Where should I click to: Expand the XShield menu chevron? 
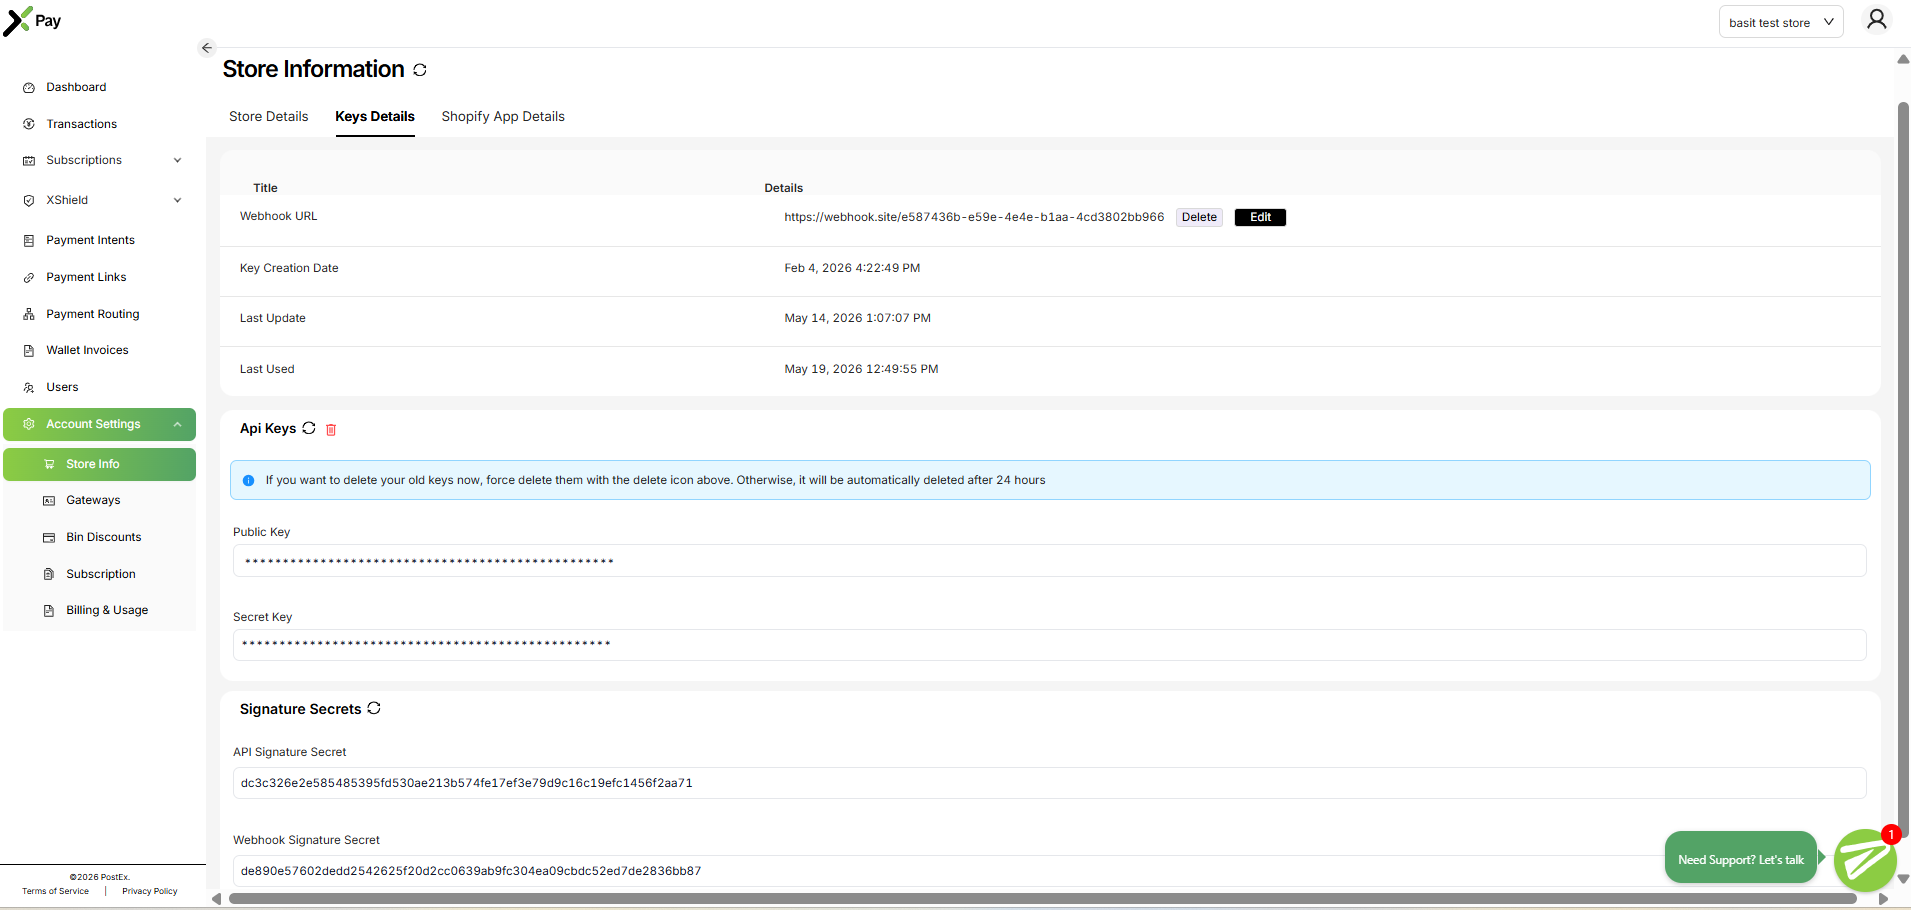tap(178, 200)
